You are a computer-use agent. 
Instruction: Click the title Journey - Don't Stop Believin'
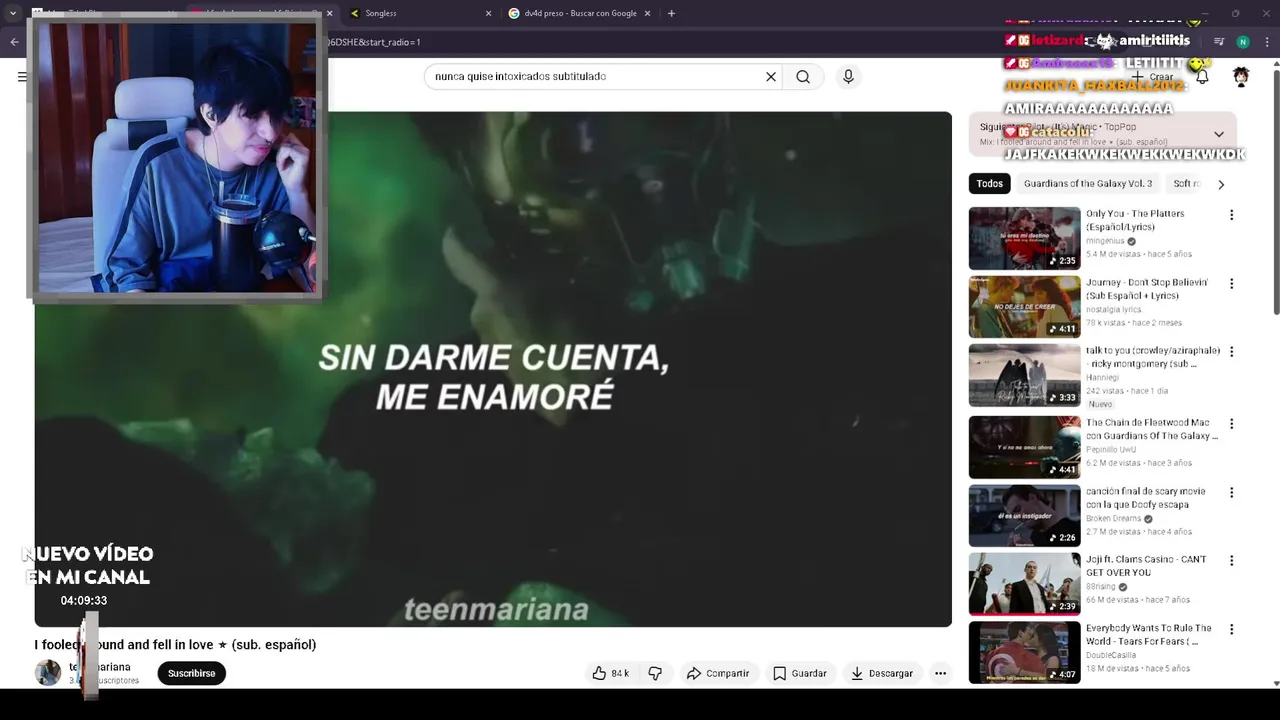(x=1147, y=289)
